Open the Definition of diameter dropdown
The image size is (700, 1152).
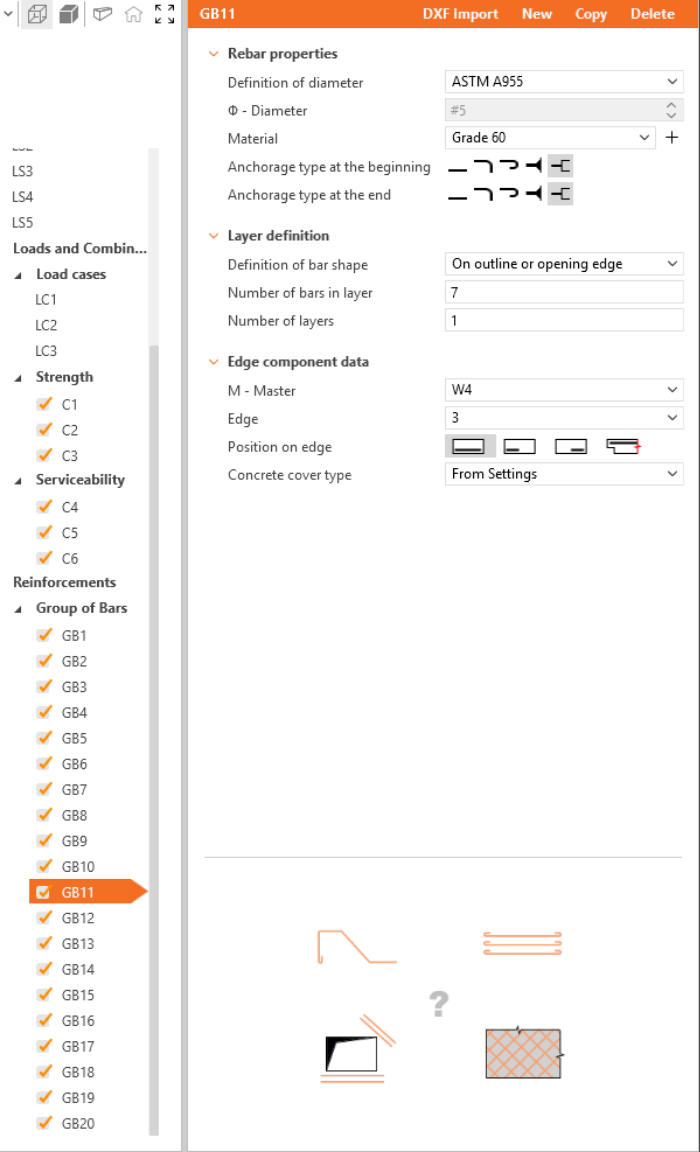click(x=563, y=82)
